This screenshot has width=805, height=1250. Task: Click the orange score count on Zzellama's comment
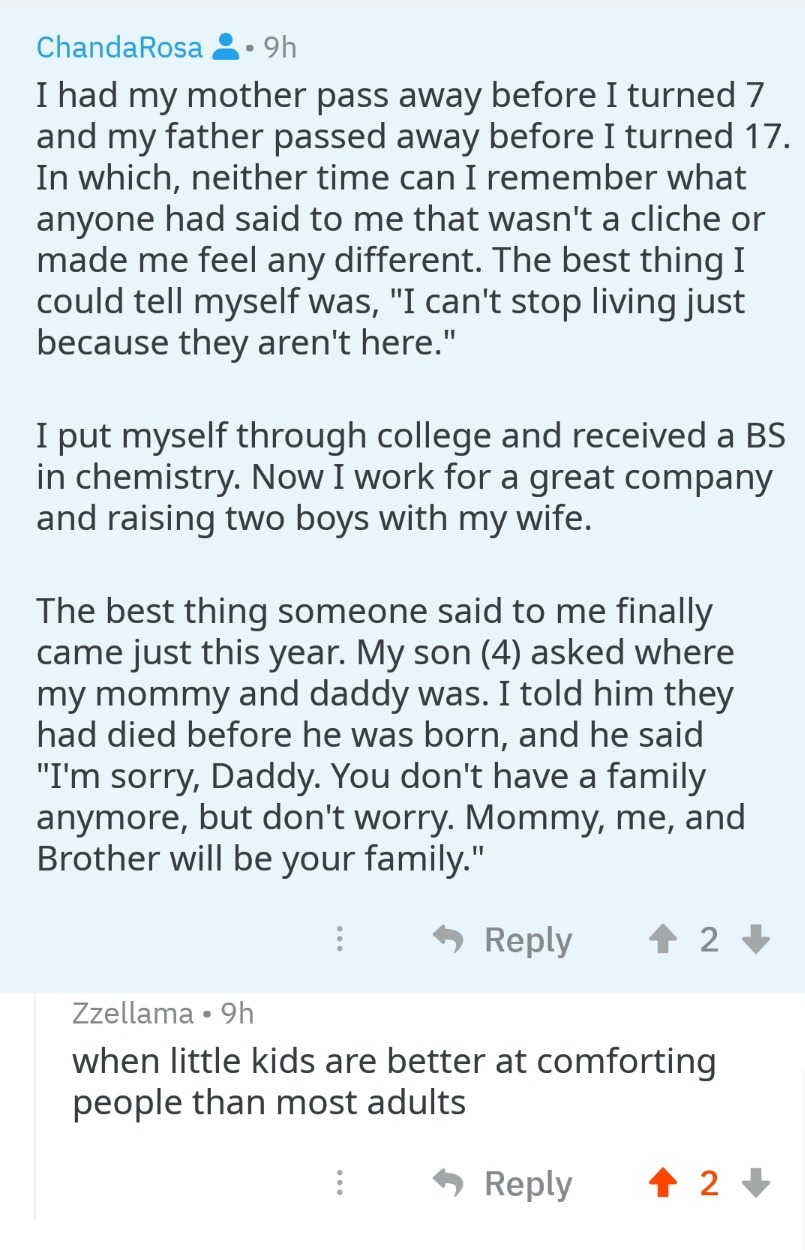point(709,1183)
